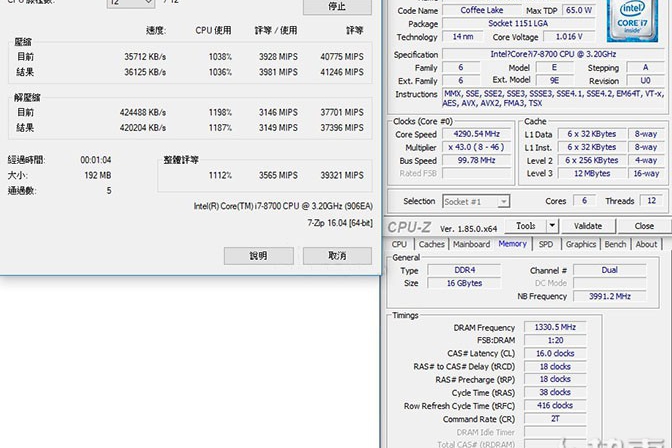Image resolution: width=672 pixels, height=448 pixels.
Task: Open the SPD tab in CPU-Z
Action: [546, 244]
